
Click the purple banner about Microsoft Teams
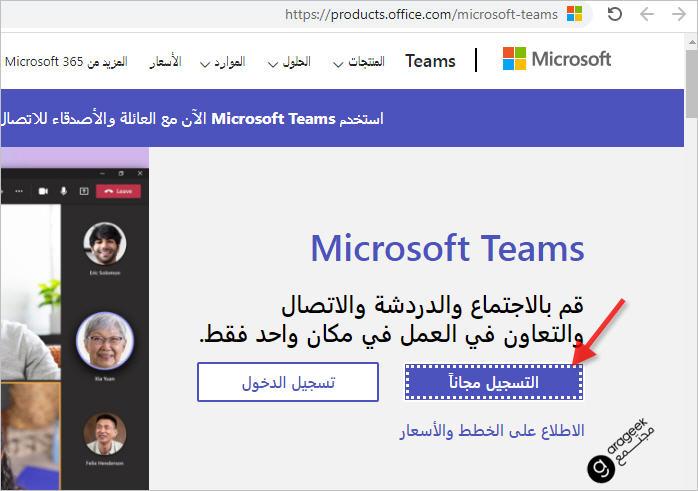(x=342, y=118)
